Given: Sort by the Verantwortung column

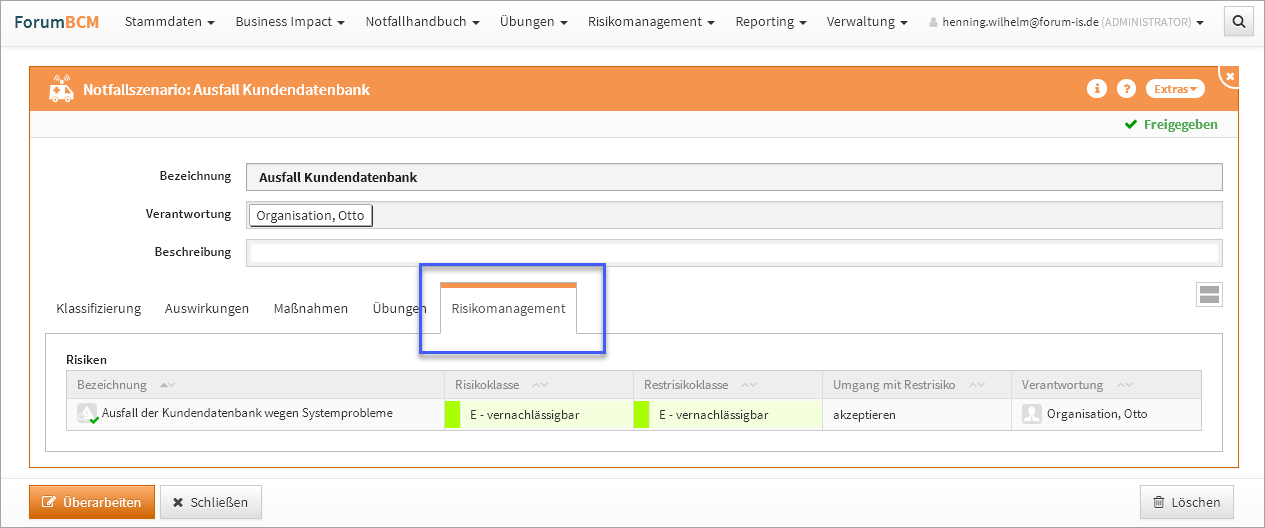Looking at the screenshot, I should 1106,385.
